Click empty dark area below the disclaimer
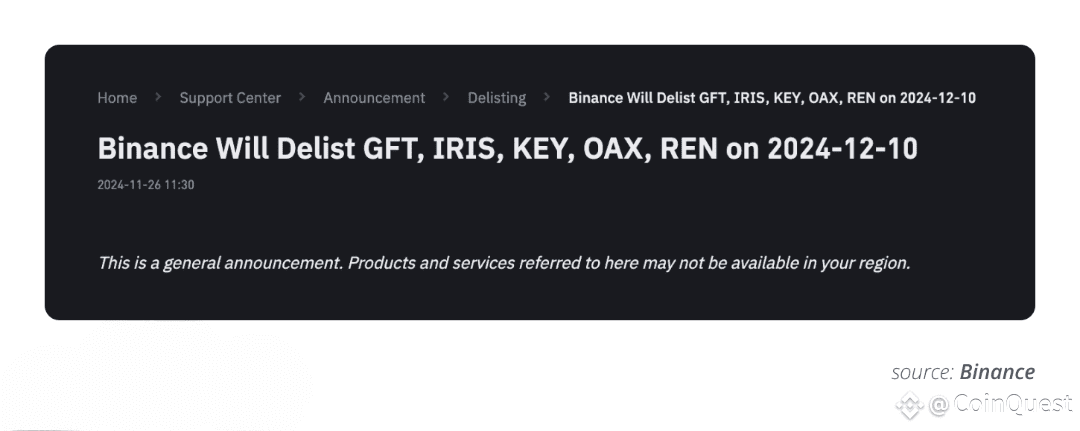The width and height of the screenshot is (1080, 431). pyautogui.click(x=539, y=296)
